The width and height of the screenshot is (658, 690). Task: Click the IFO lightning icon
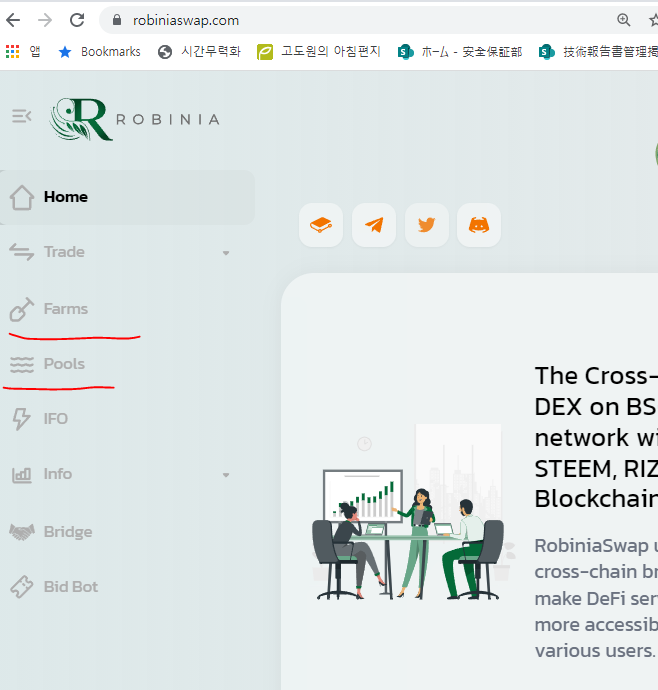pyautogui.click(x=21, y=419)
